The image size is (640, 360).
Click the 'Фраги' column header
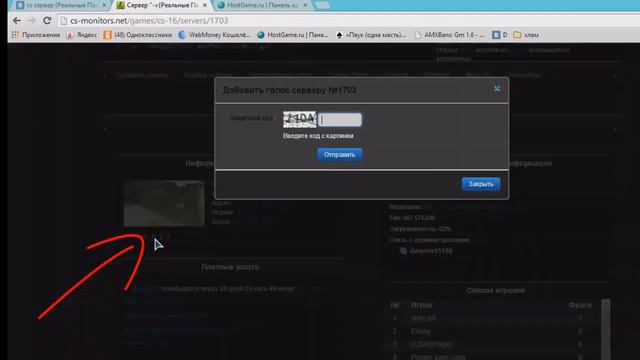pos(580,305)
